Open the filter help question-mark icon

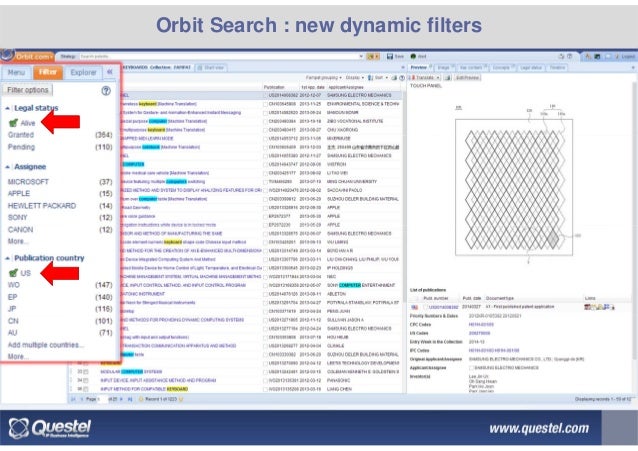tap(106, 91)
